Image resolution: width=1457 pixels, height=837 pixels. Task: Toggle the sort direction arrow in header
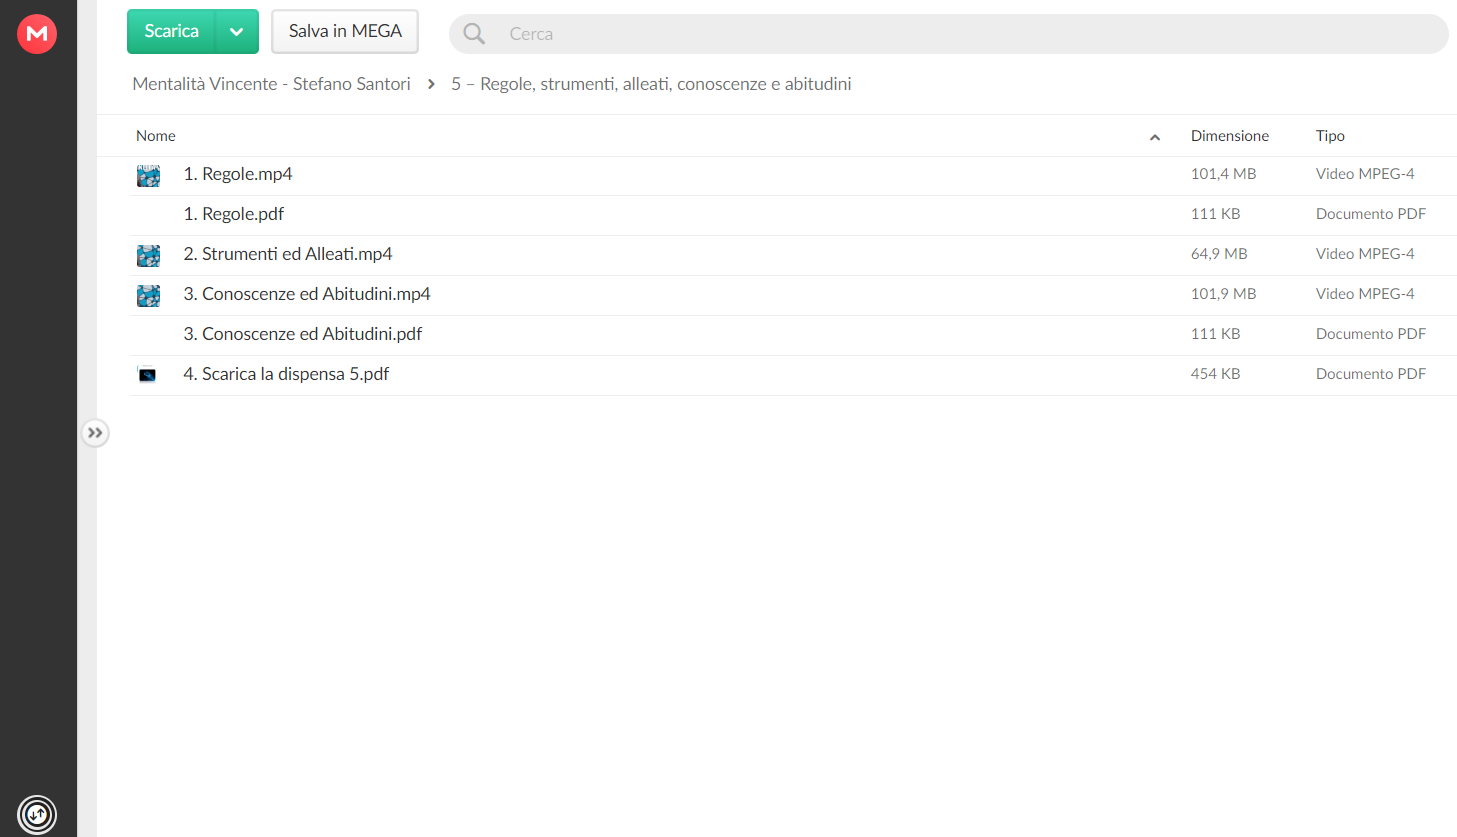pos(1155,137)
